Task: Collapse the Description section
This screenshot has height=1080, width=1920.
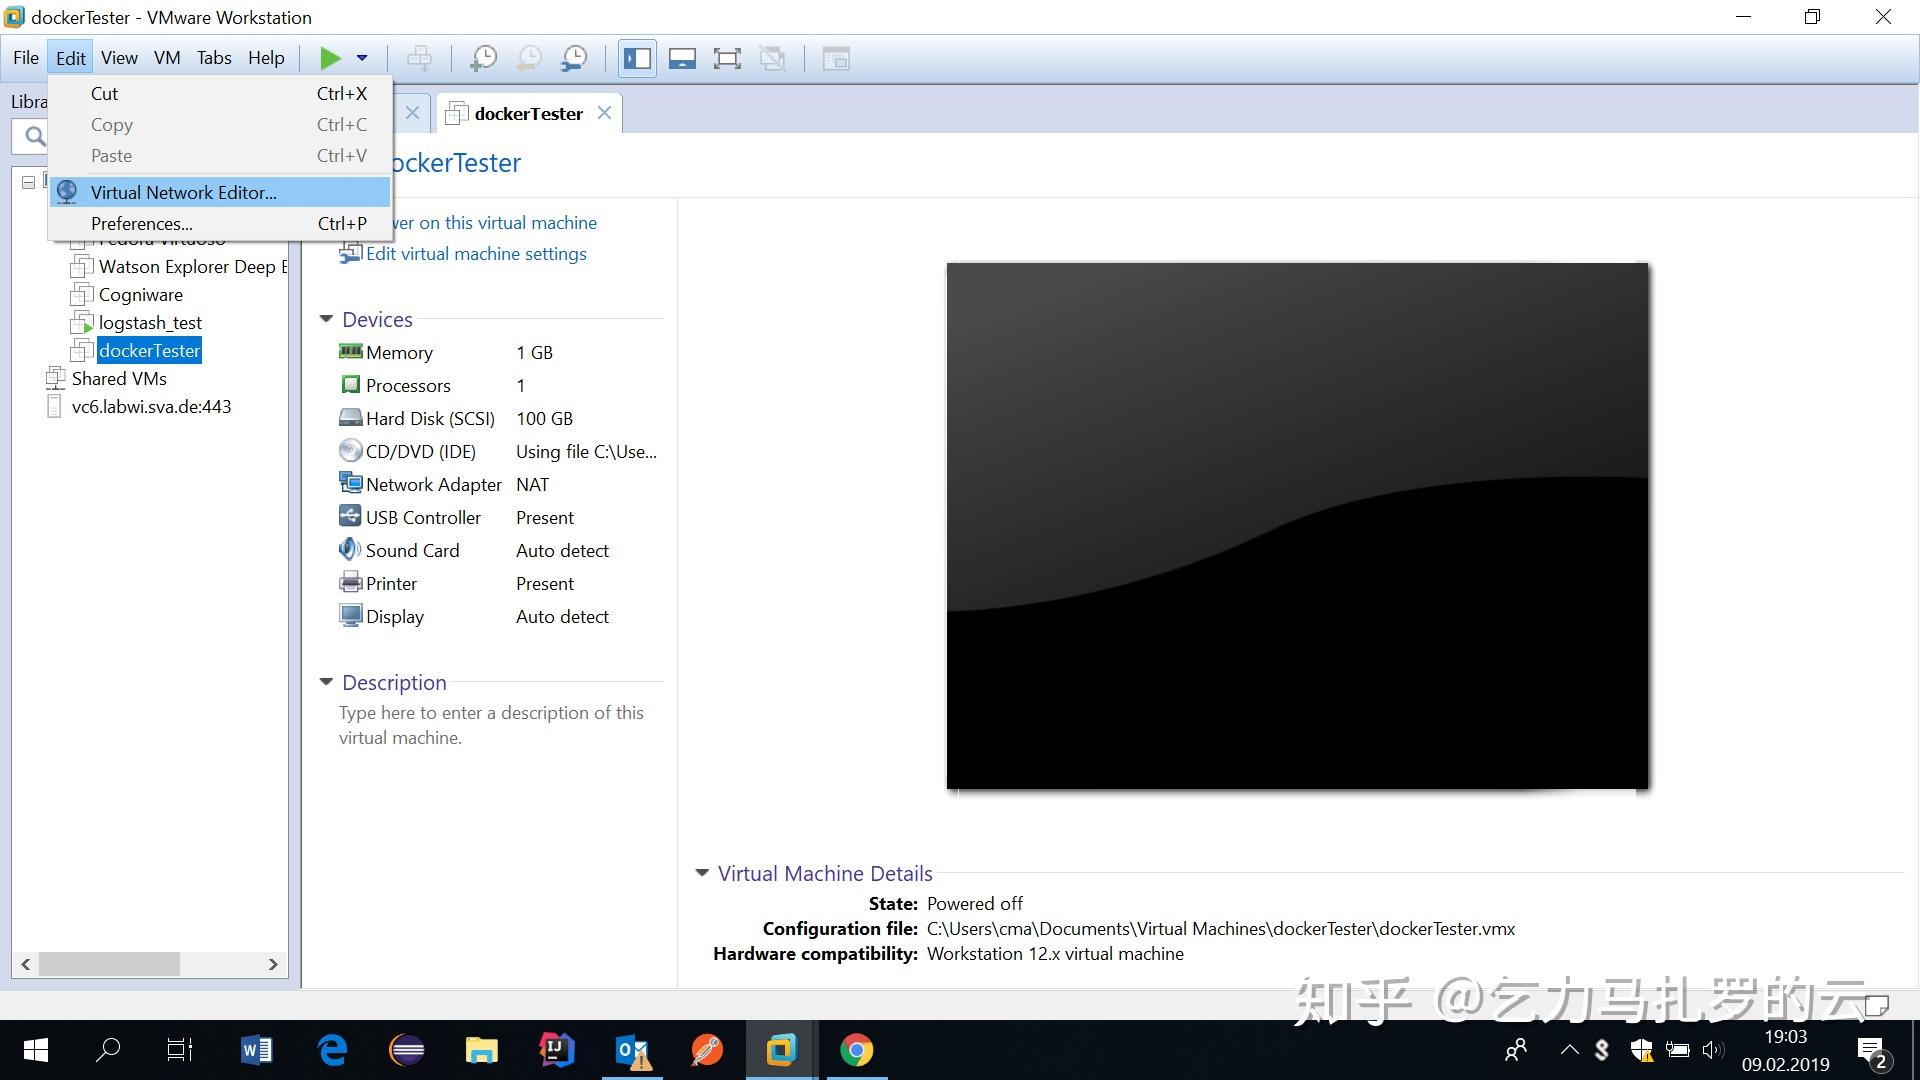Action: (326, 682)
